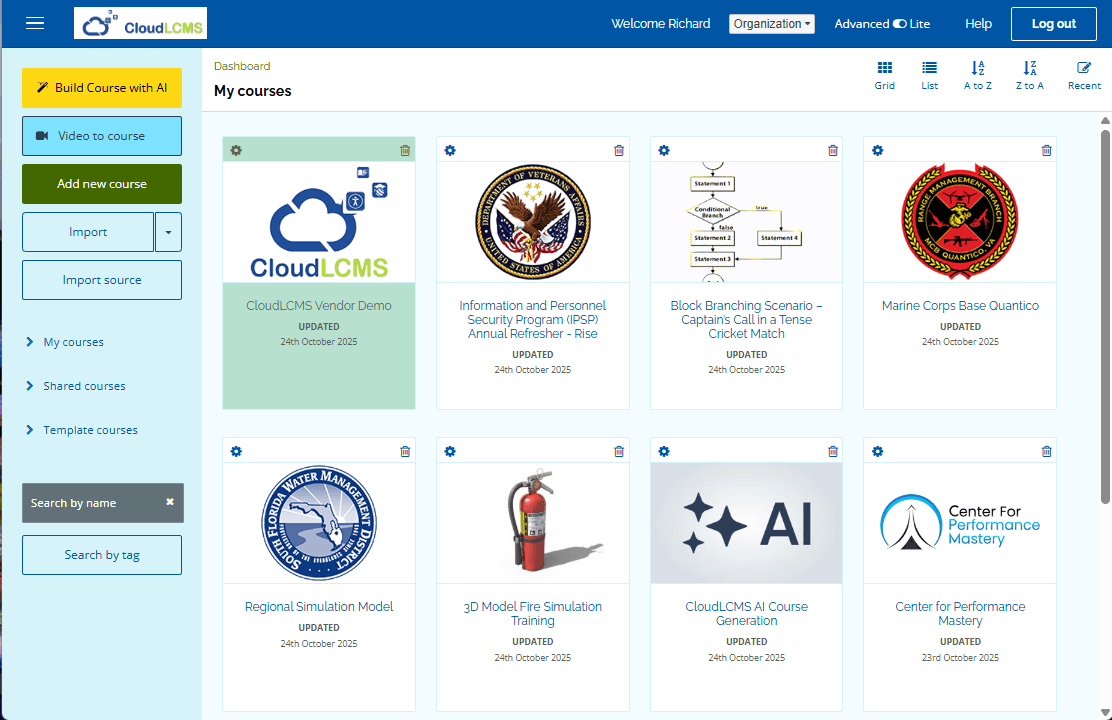1112x720 pixels.
Task: Open the CloudLCMS AI Course Generation course
Action: (x=746, y=614)
